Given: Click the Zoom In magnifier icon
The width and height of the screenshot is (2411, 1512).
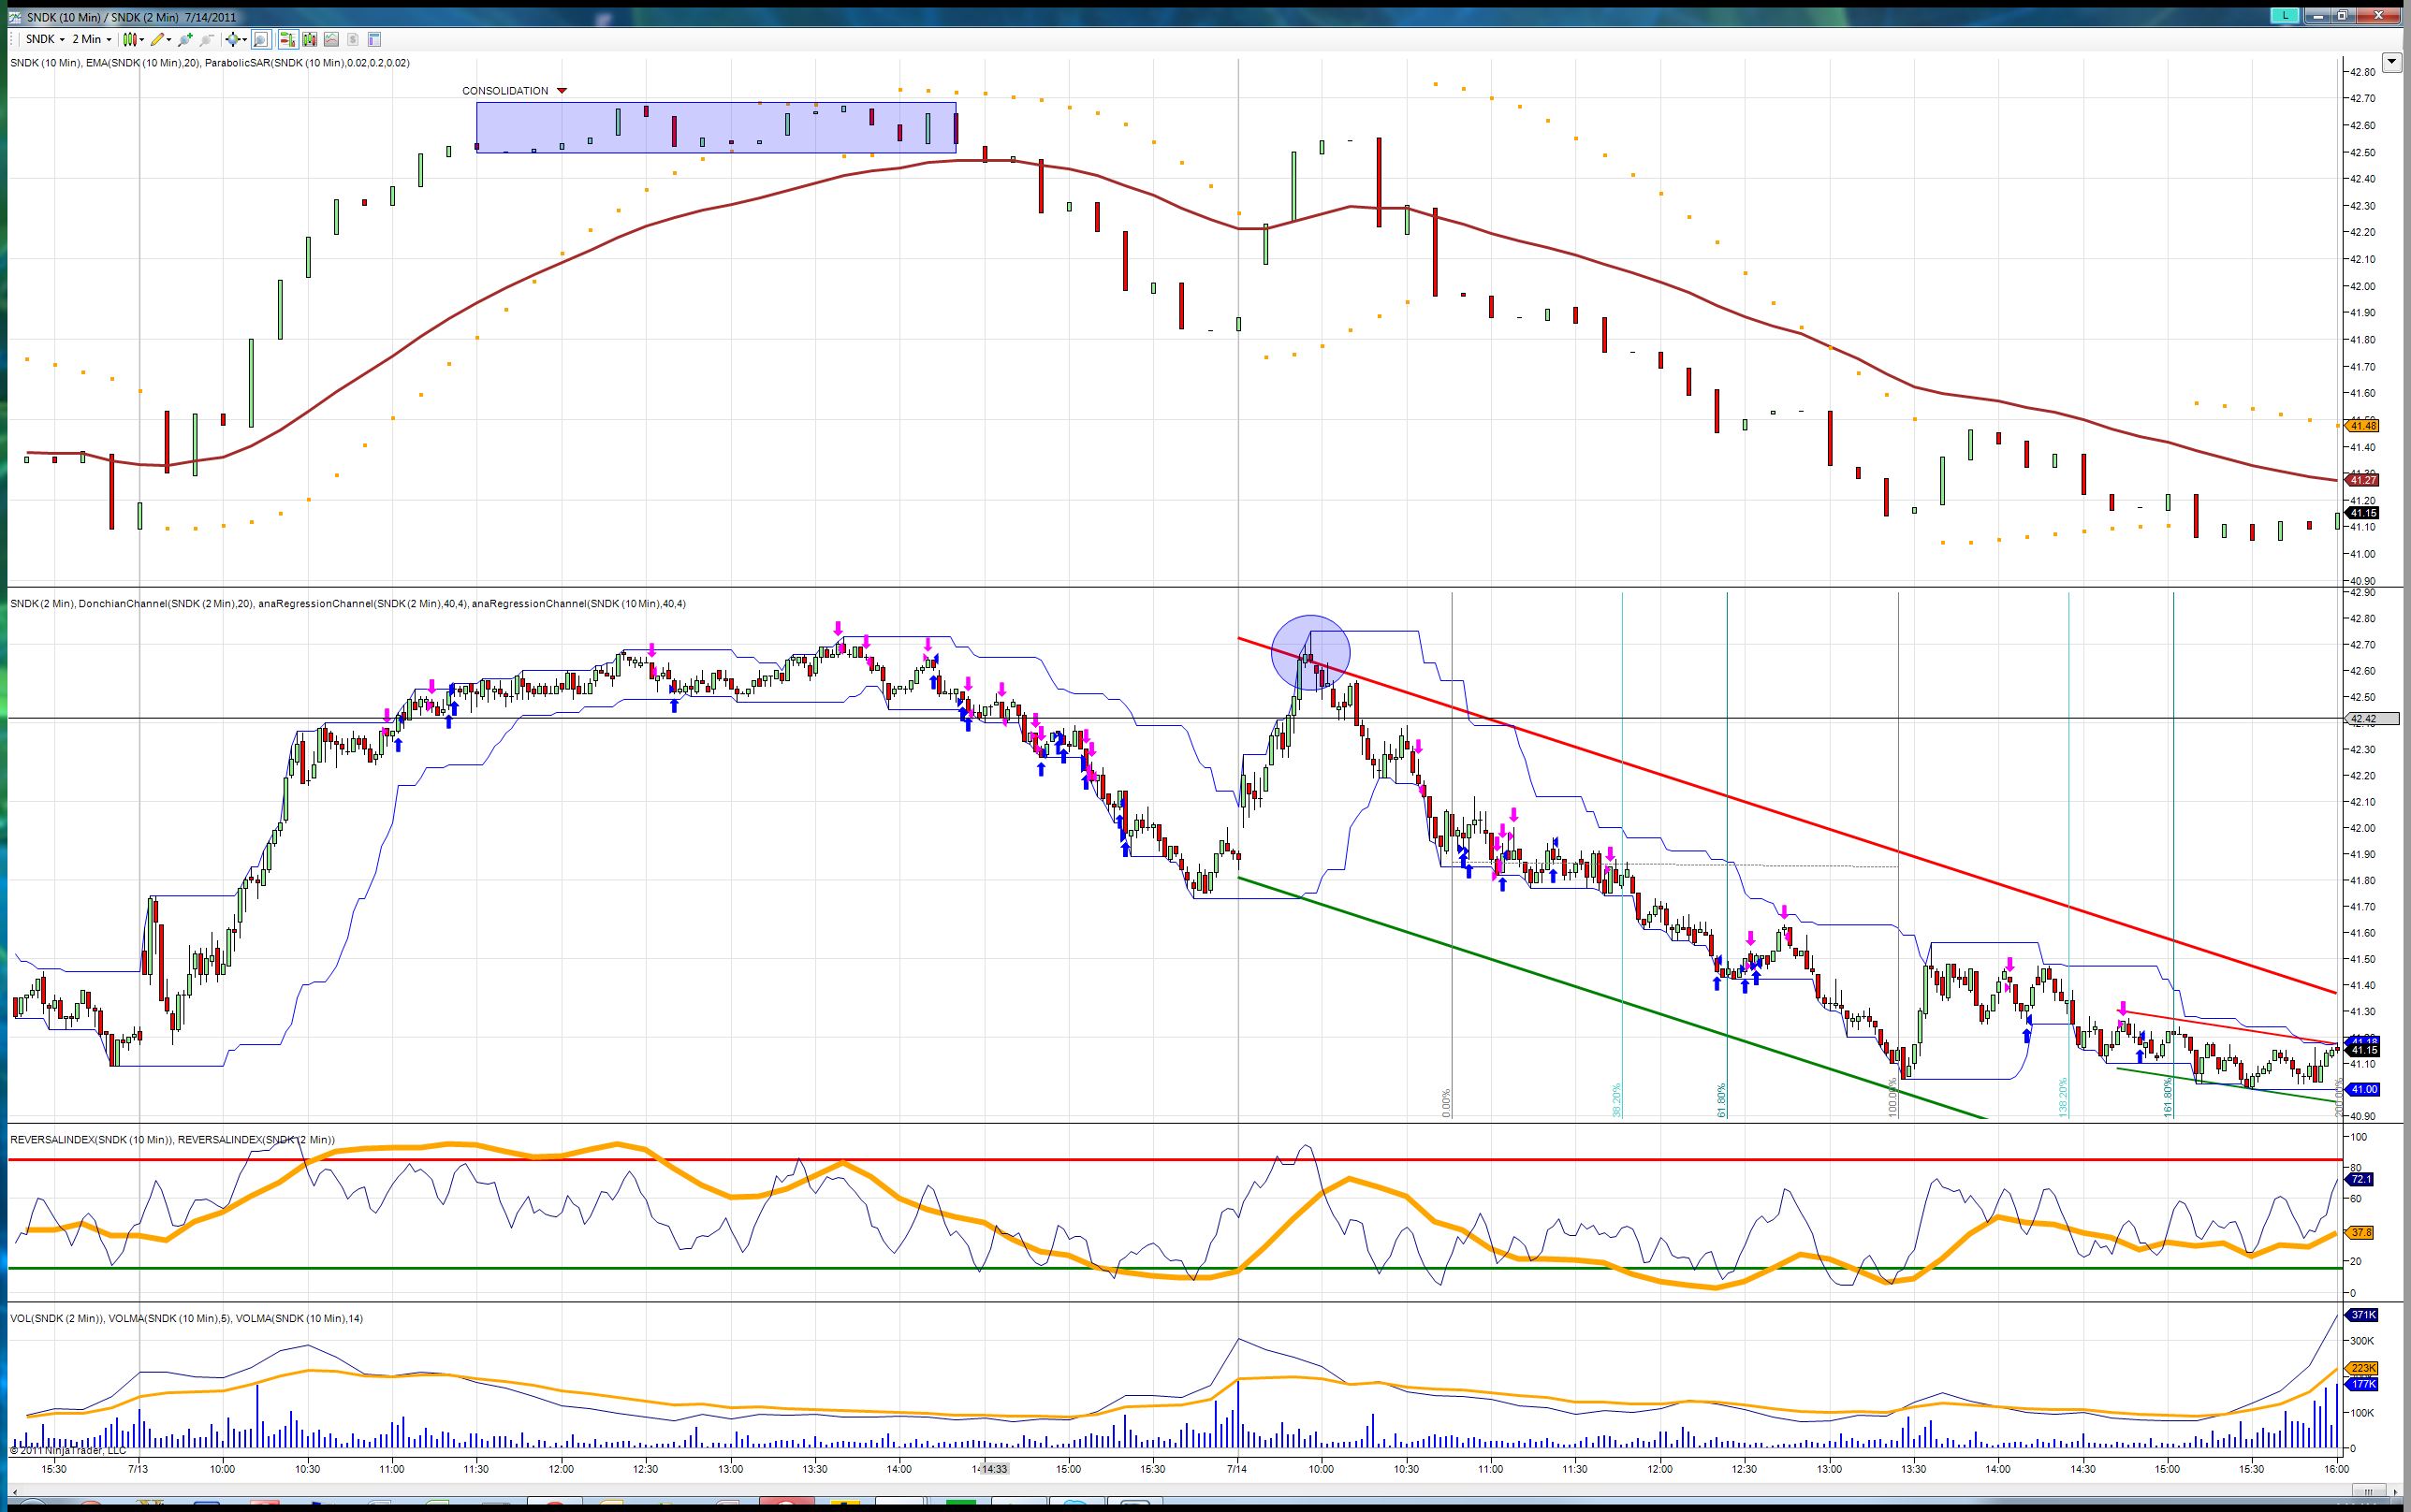Looking at the screenshot, I should 185,40.
